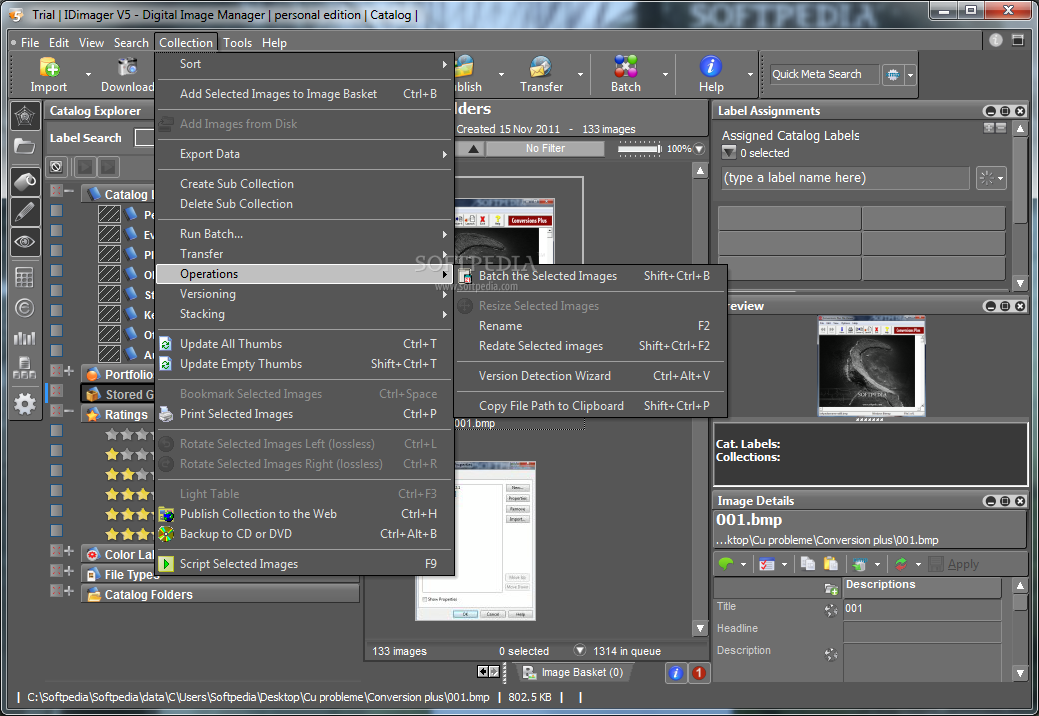Collapse the Ratings tree node

tap(70, 411)
